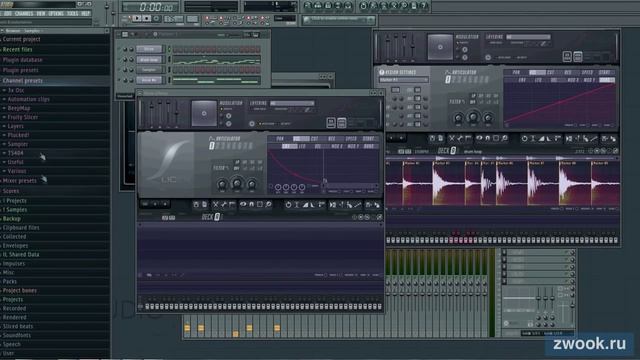Click the normalize I-beam icon in front Slicex toolbar
Screen dimensions: 640x360
coord(297,204)
